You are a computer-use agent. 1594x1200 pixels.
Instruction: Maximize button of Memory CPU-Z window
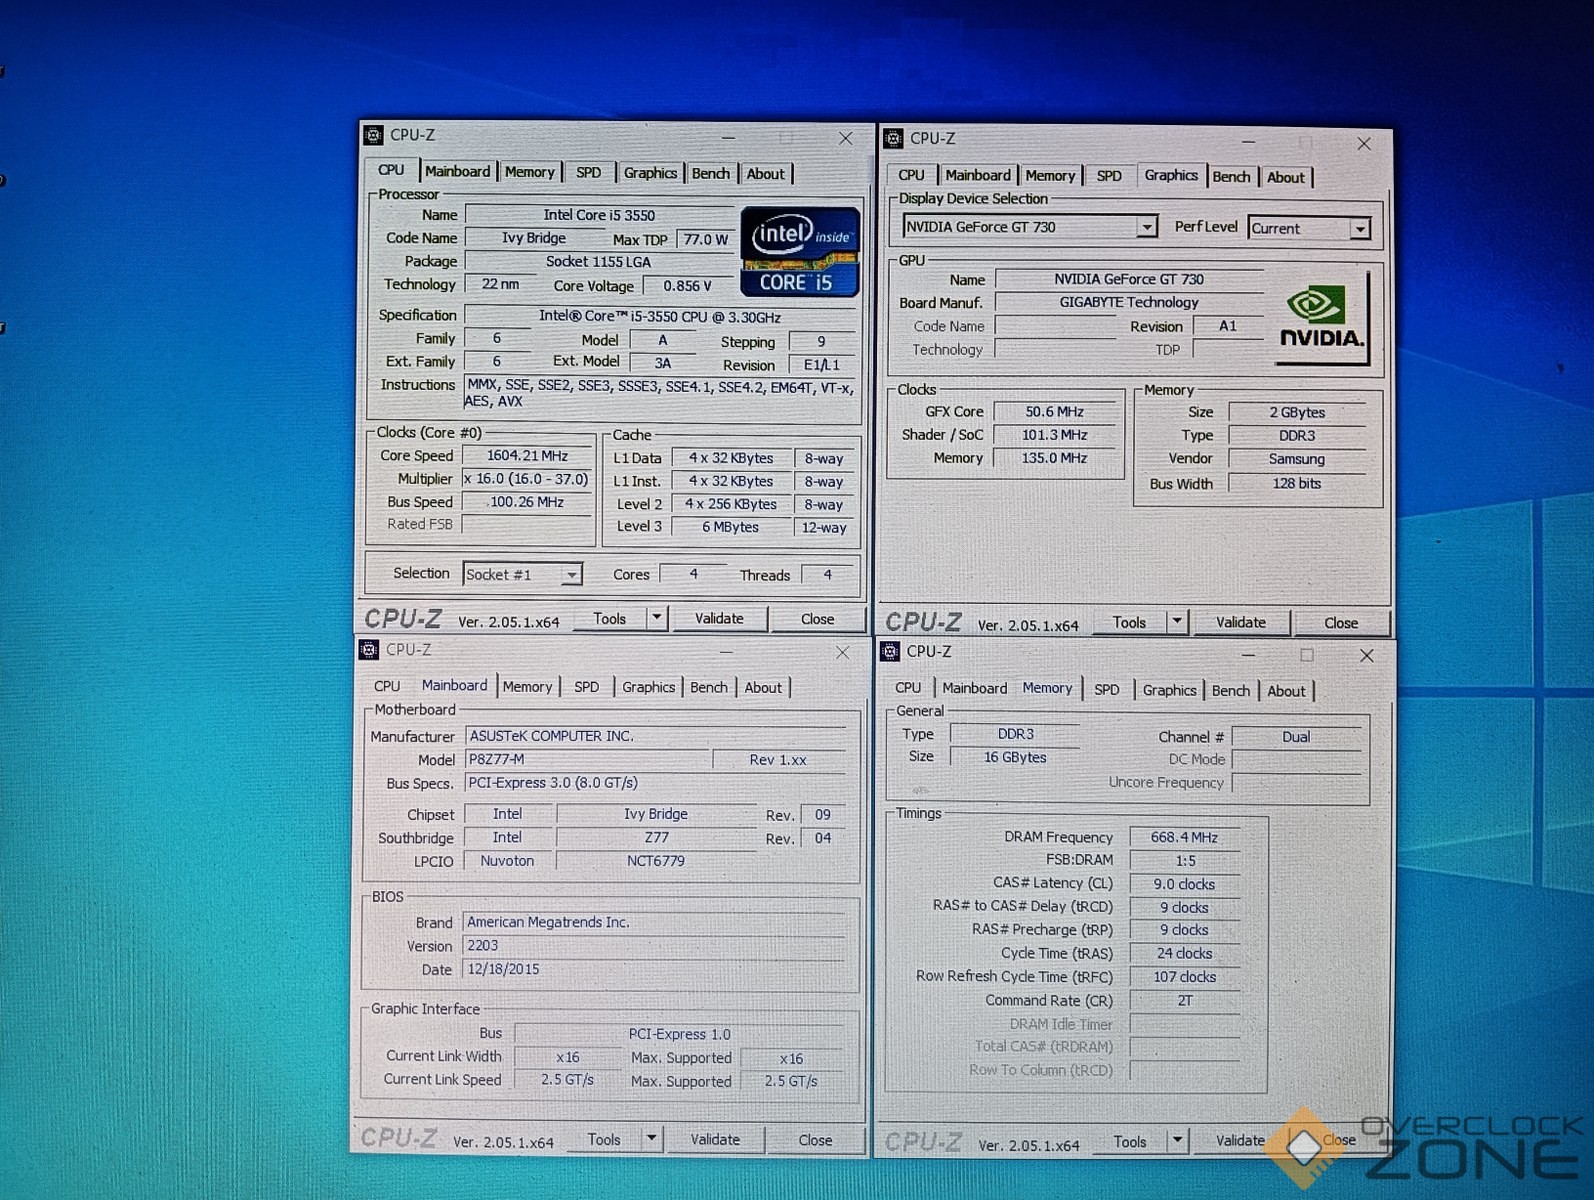1306,655
